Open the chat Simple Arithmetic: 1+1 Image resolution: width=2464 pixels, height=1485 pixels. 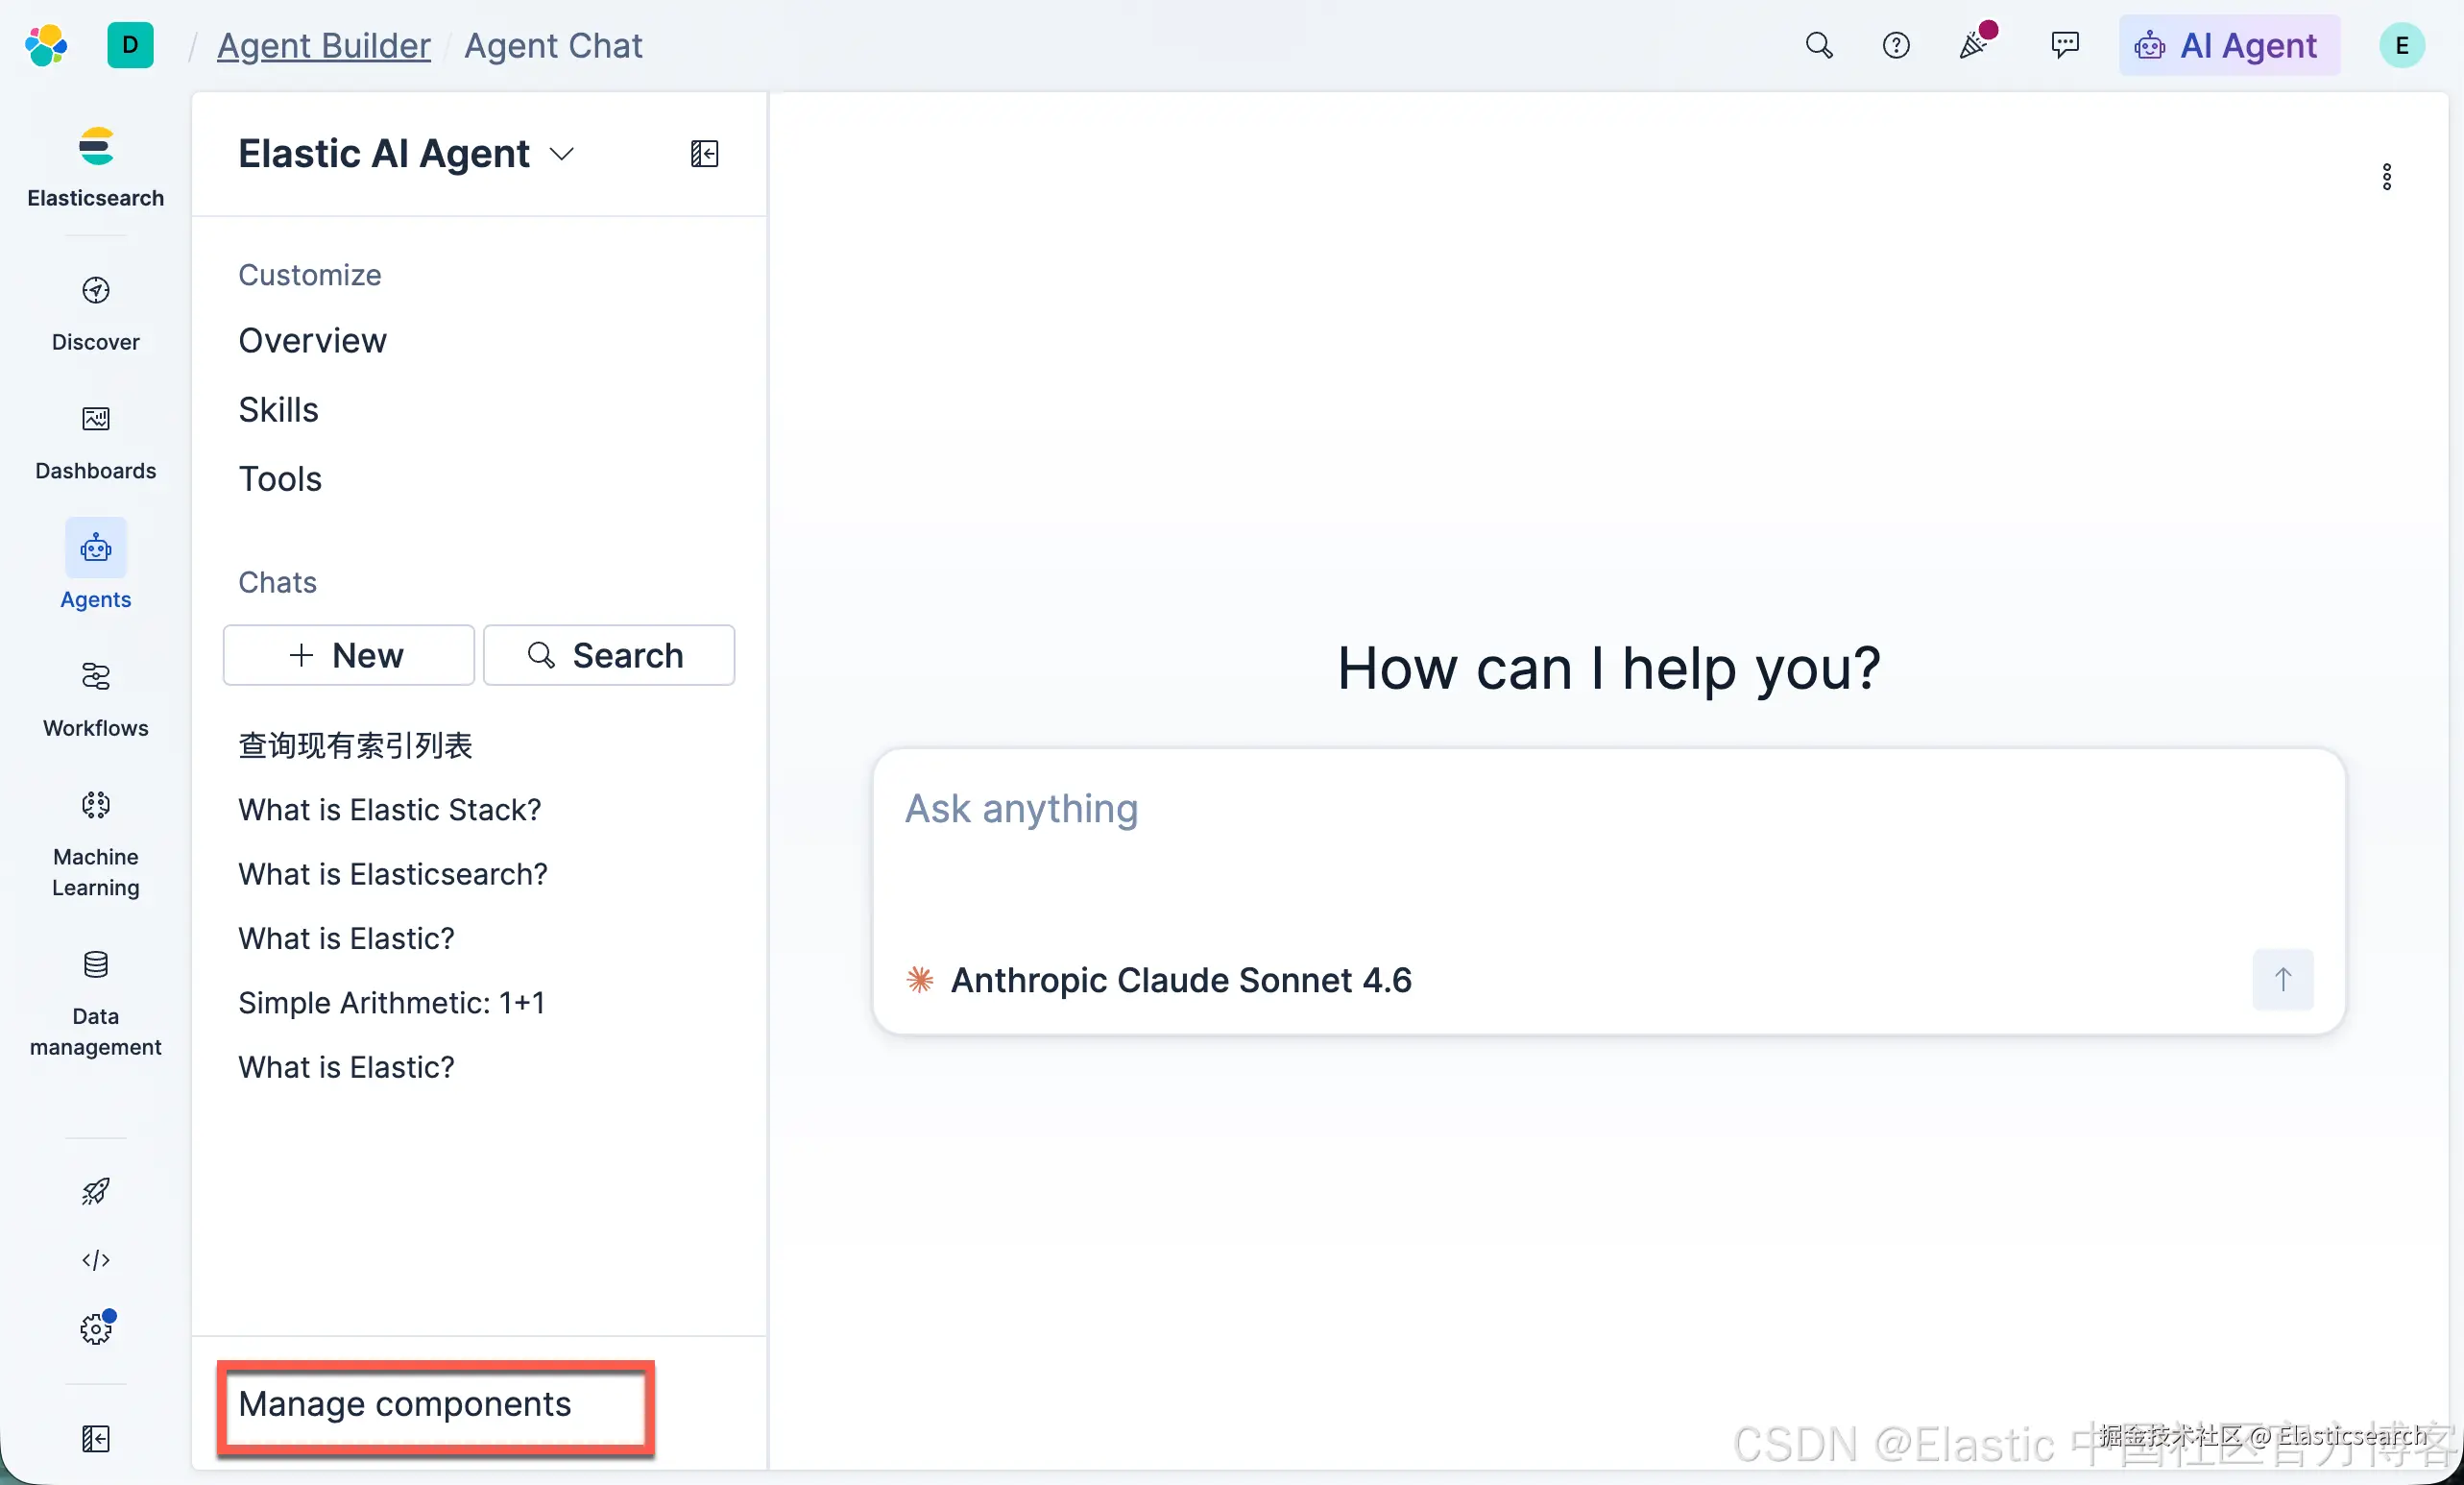[x=392, y=1003]
